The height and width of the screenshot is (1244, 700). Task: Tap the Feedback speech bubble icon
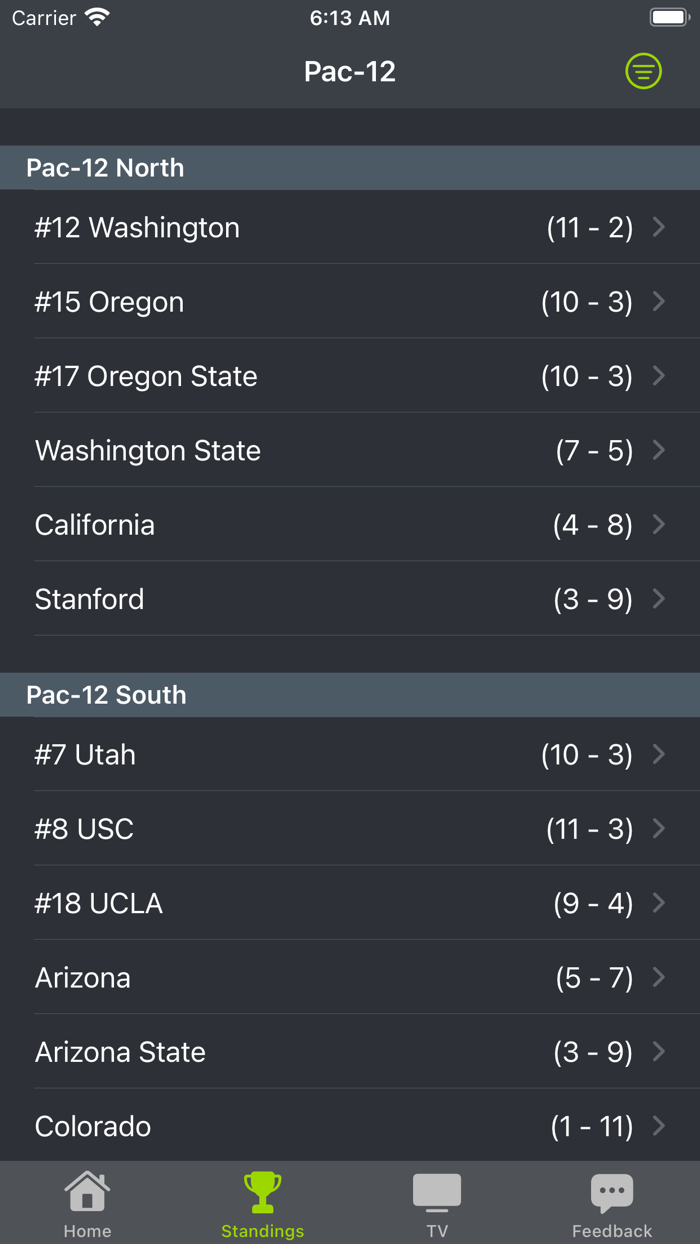coord(612,1192)
